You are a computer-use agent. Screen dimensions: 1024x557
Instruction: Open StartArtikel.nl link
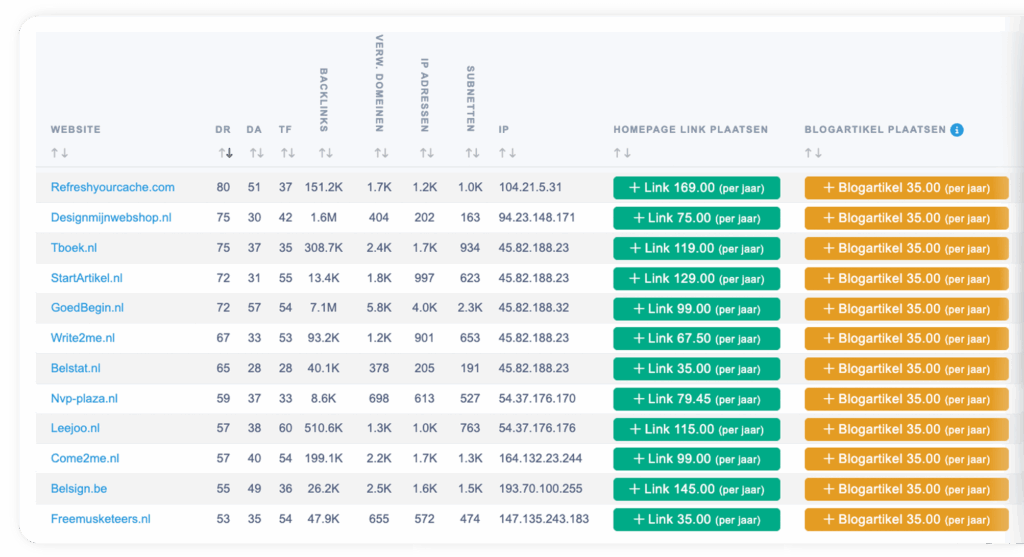[x=86, y=278]
